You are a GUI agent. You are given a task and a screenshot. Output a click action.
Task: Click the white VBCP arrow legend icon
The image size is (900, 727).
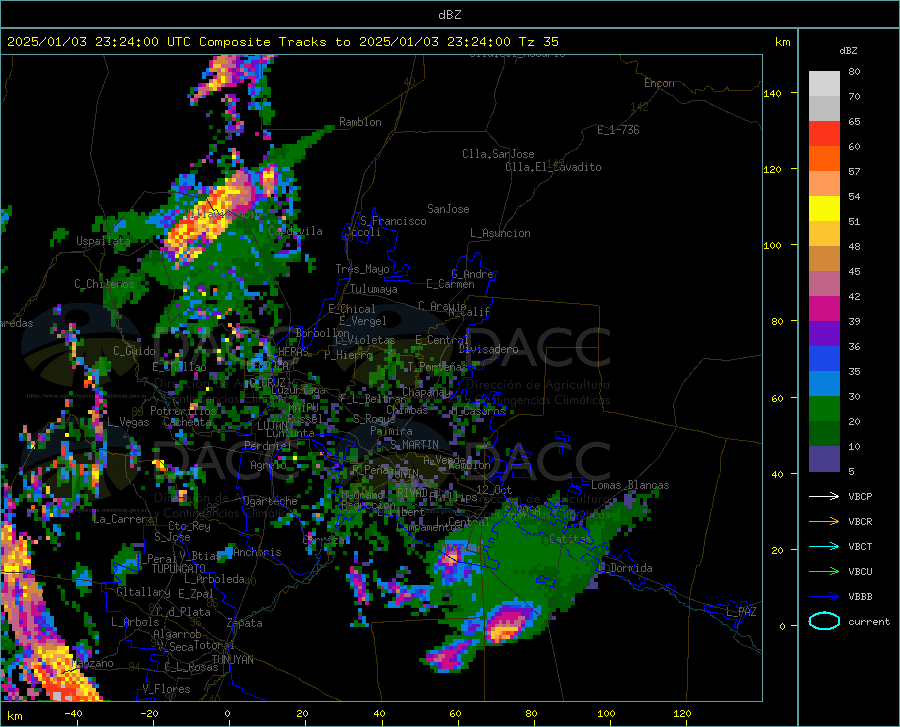[824, 496]
